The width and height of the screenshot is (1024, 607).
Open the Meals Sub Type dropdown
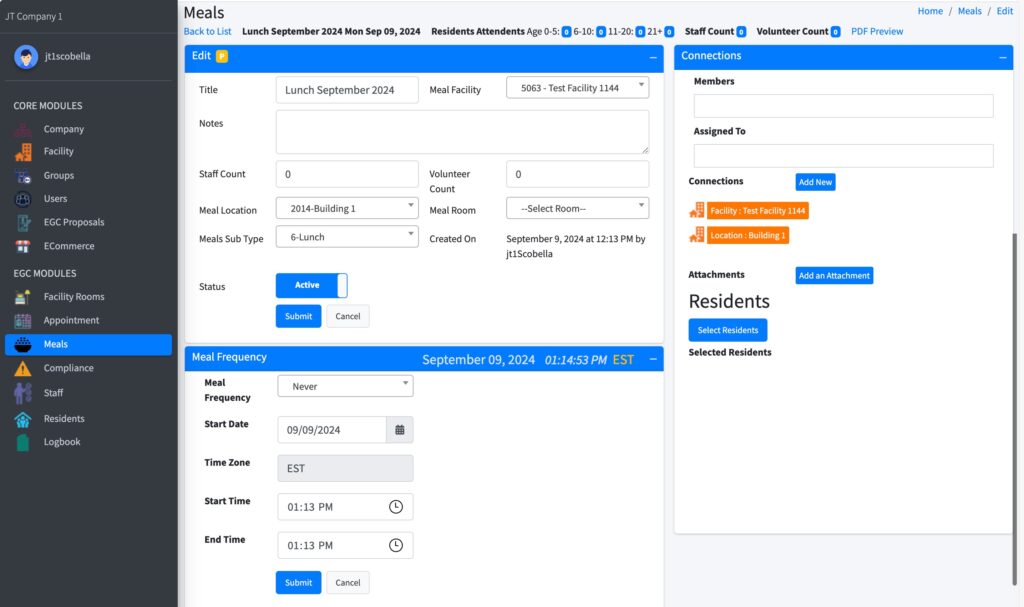click(346, 237)
